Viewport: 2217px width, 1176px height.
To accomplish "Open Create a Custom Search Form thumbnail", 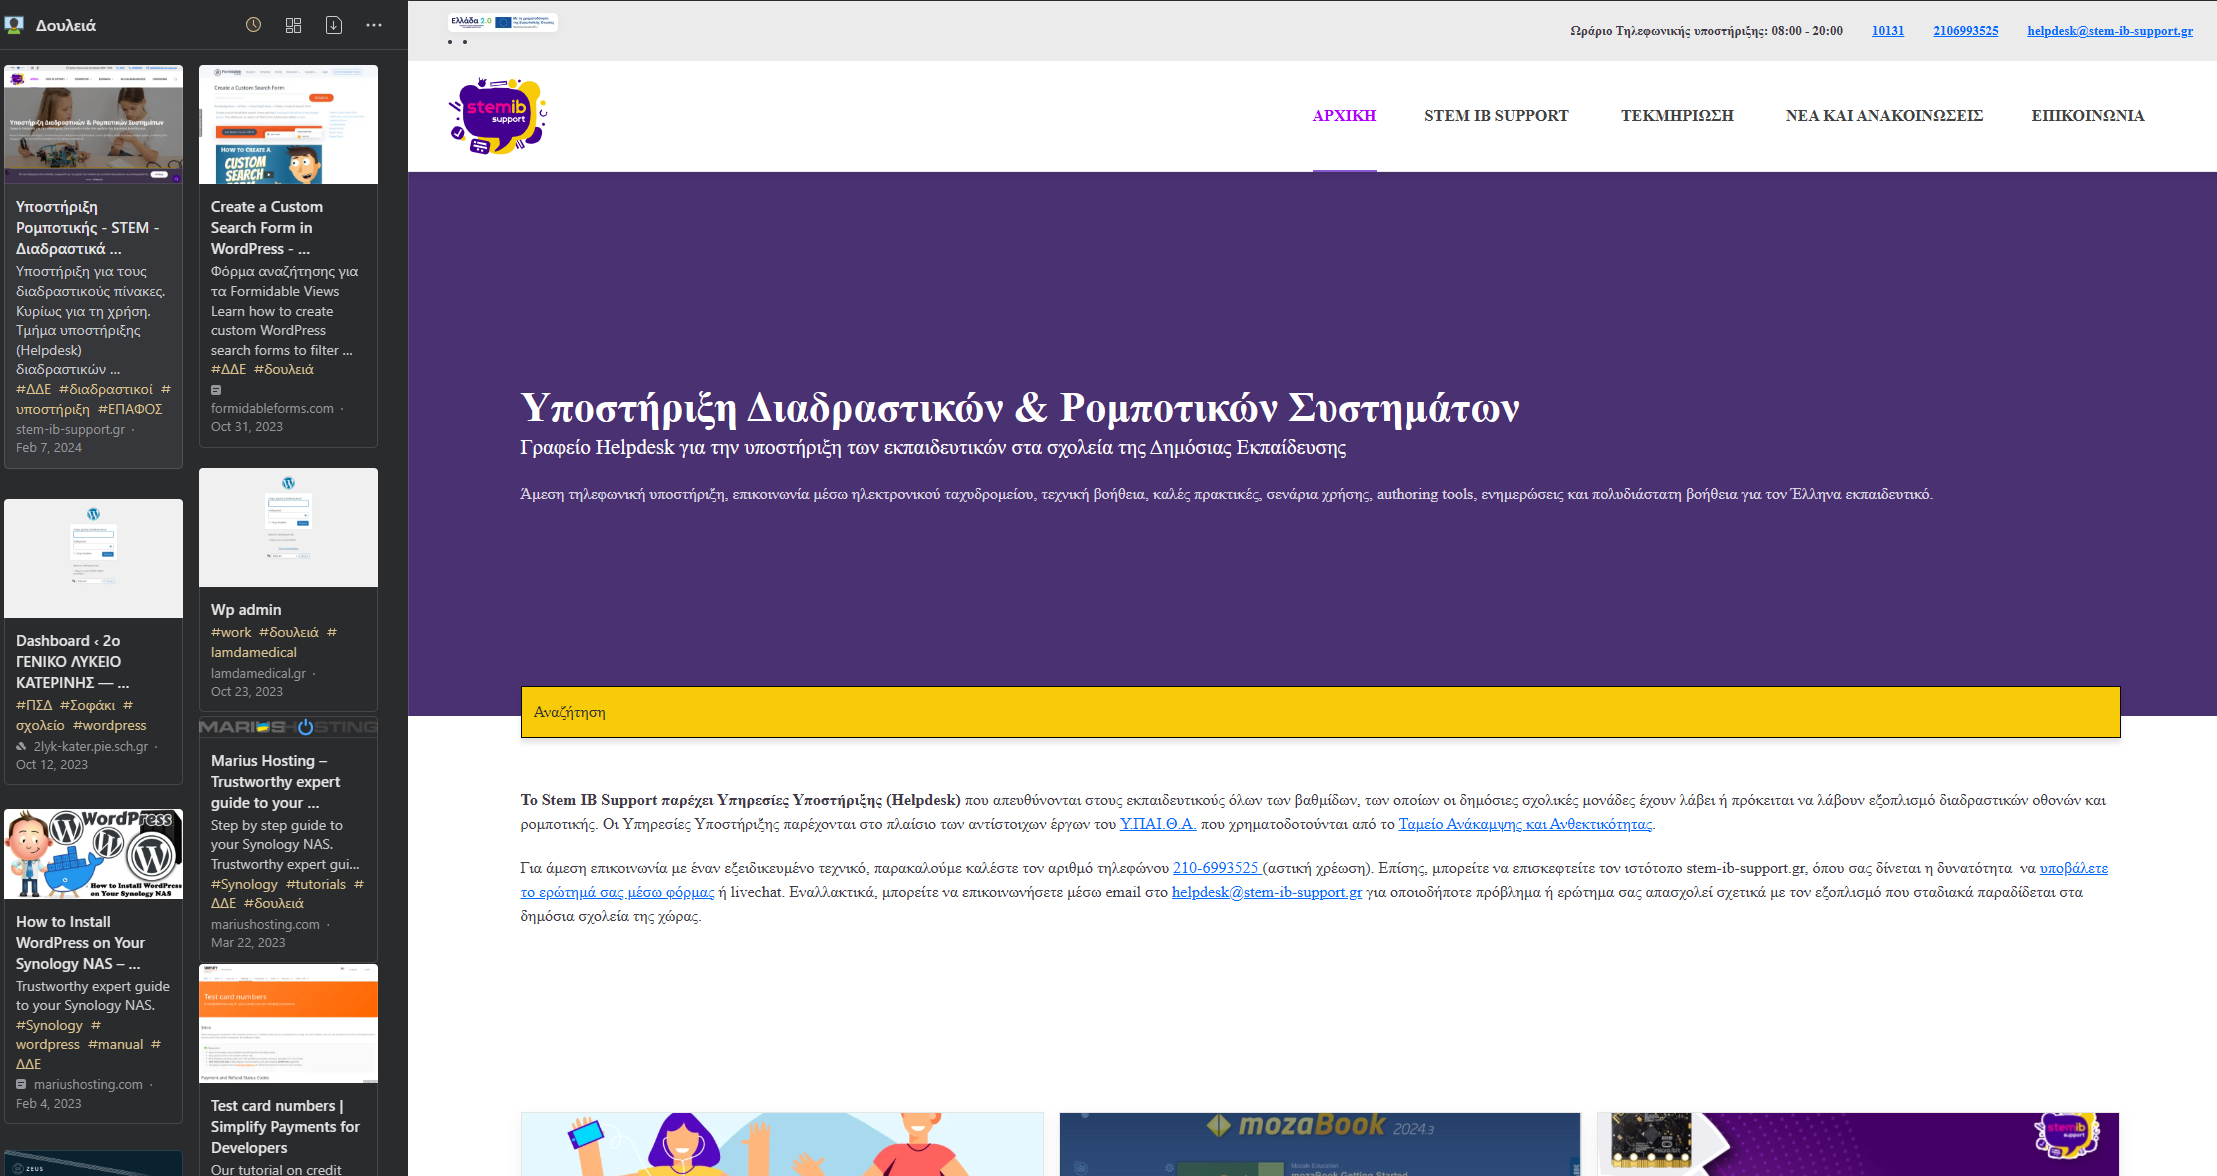I will pos(288,125).
